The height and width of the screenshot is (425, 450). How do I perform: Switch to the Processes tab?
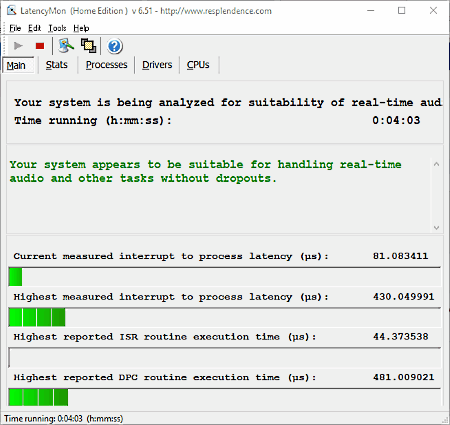(107, 65)
